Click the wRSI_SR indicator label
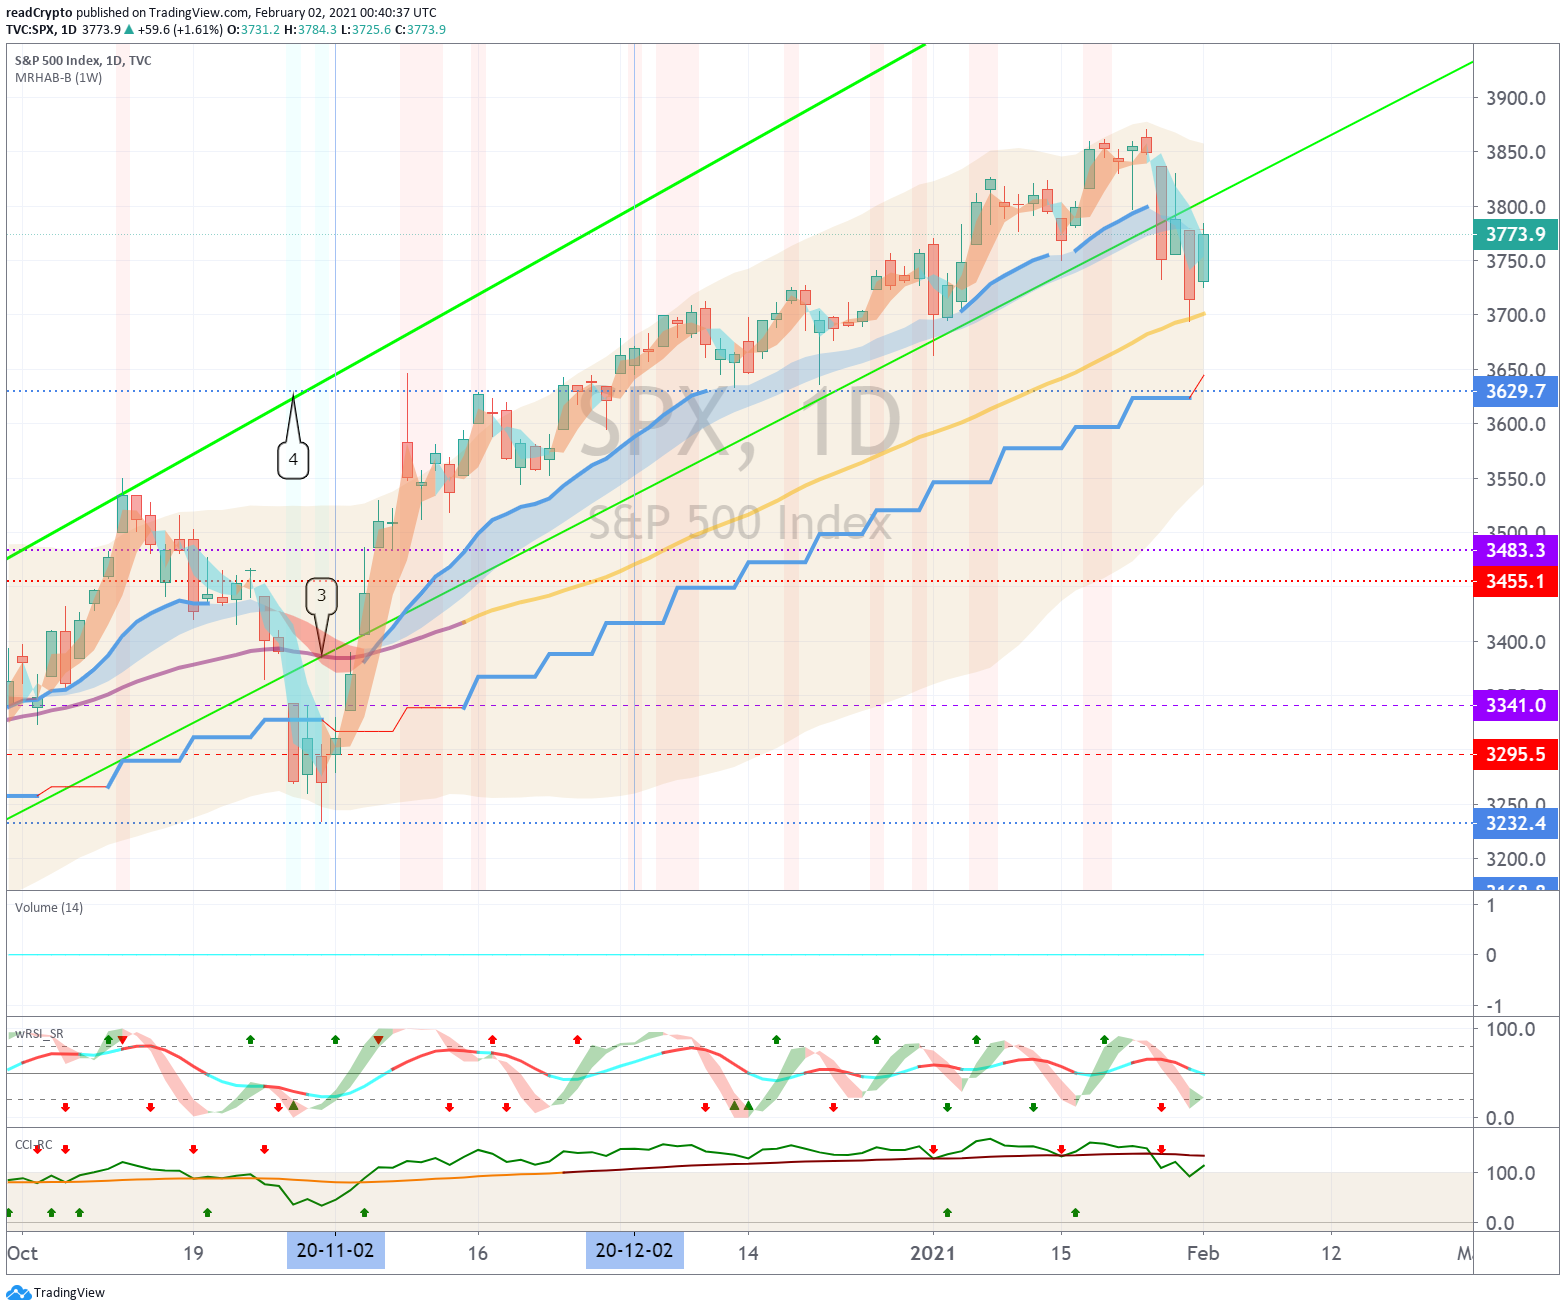 click(x=39, y=1033)
